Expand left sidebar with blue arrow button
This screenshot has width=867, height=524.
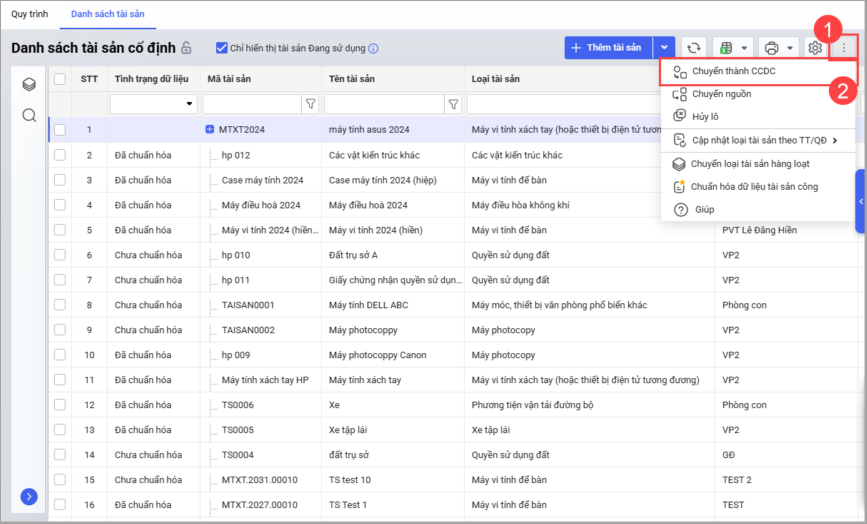(x=29, y=496)
